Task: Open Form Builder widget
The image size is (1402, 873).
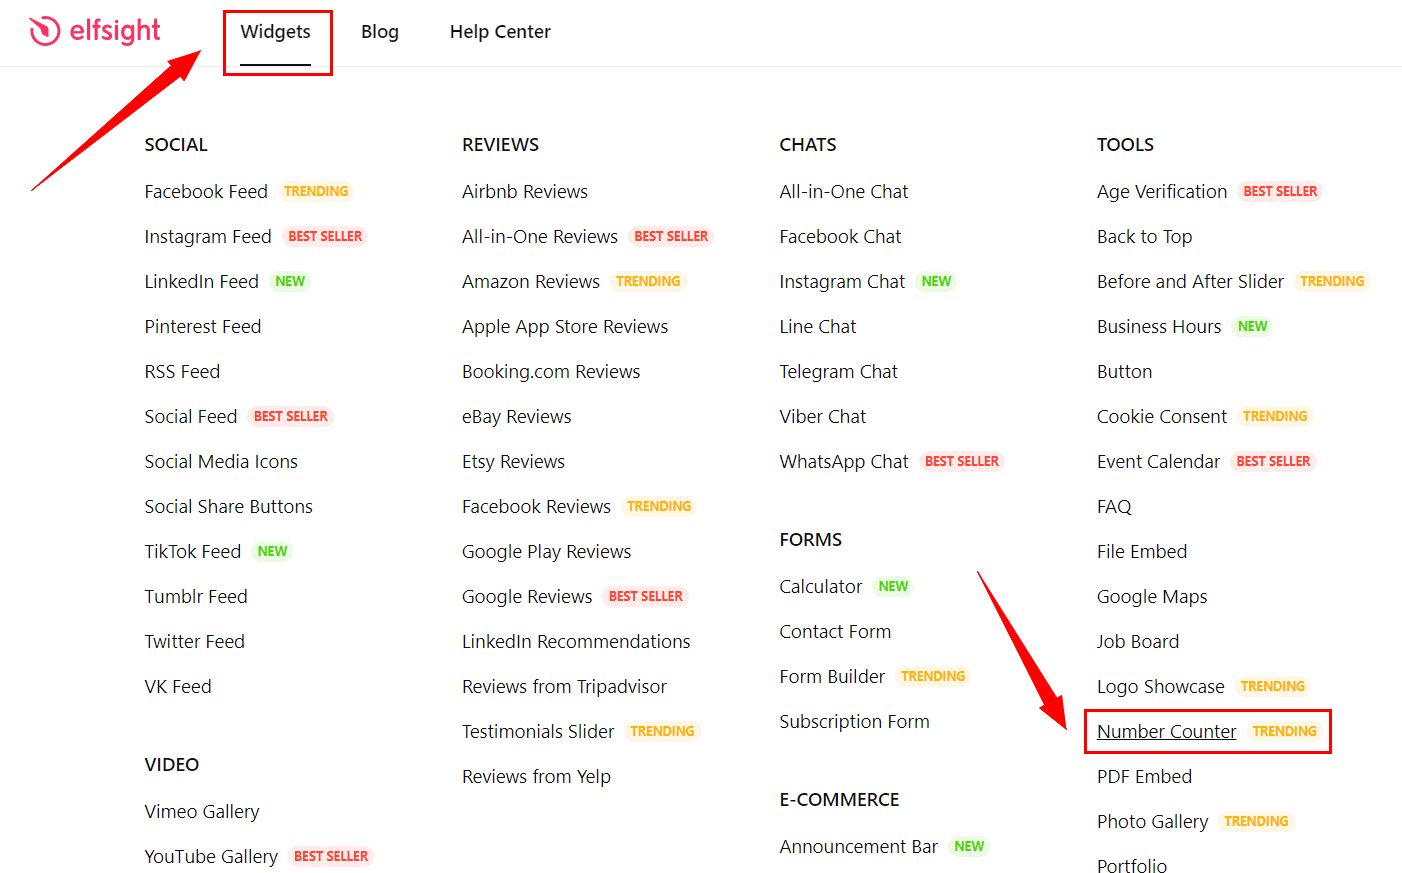Action: click(832, 676)
